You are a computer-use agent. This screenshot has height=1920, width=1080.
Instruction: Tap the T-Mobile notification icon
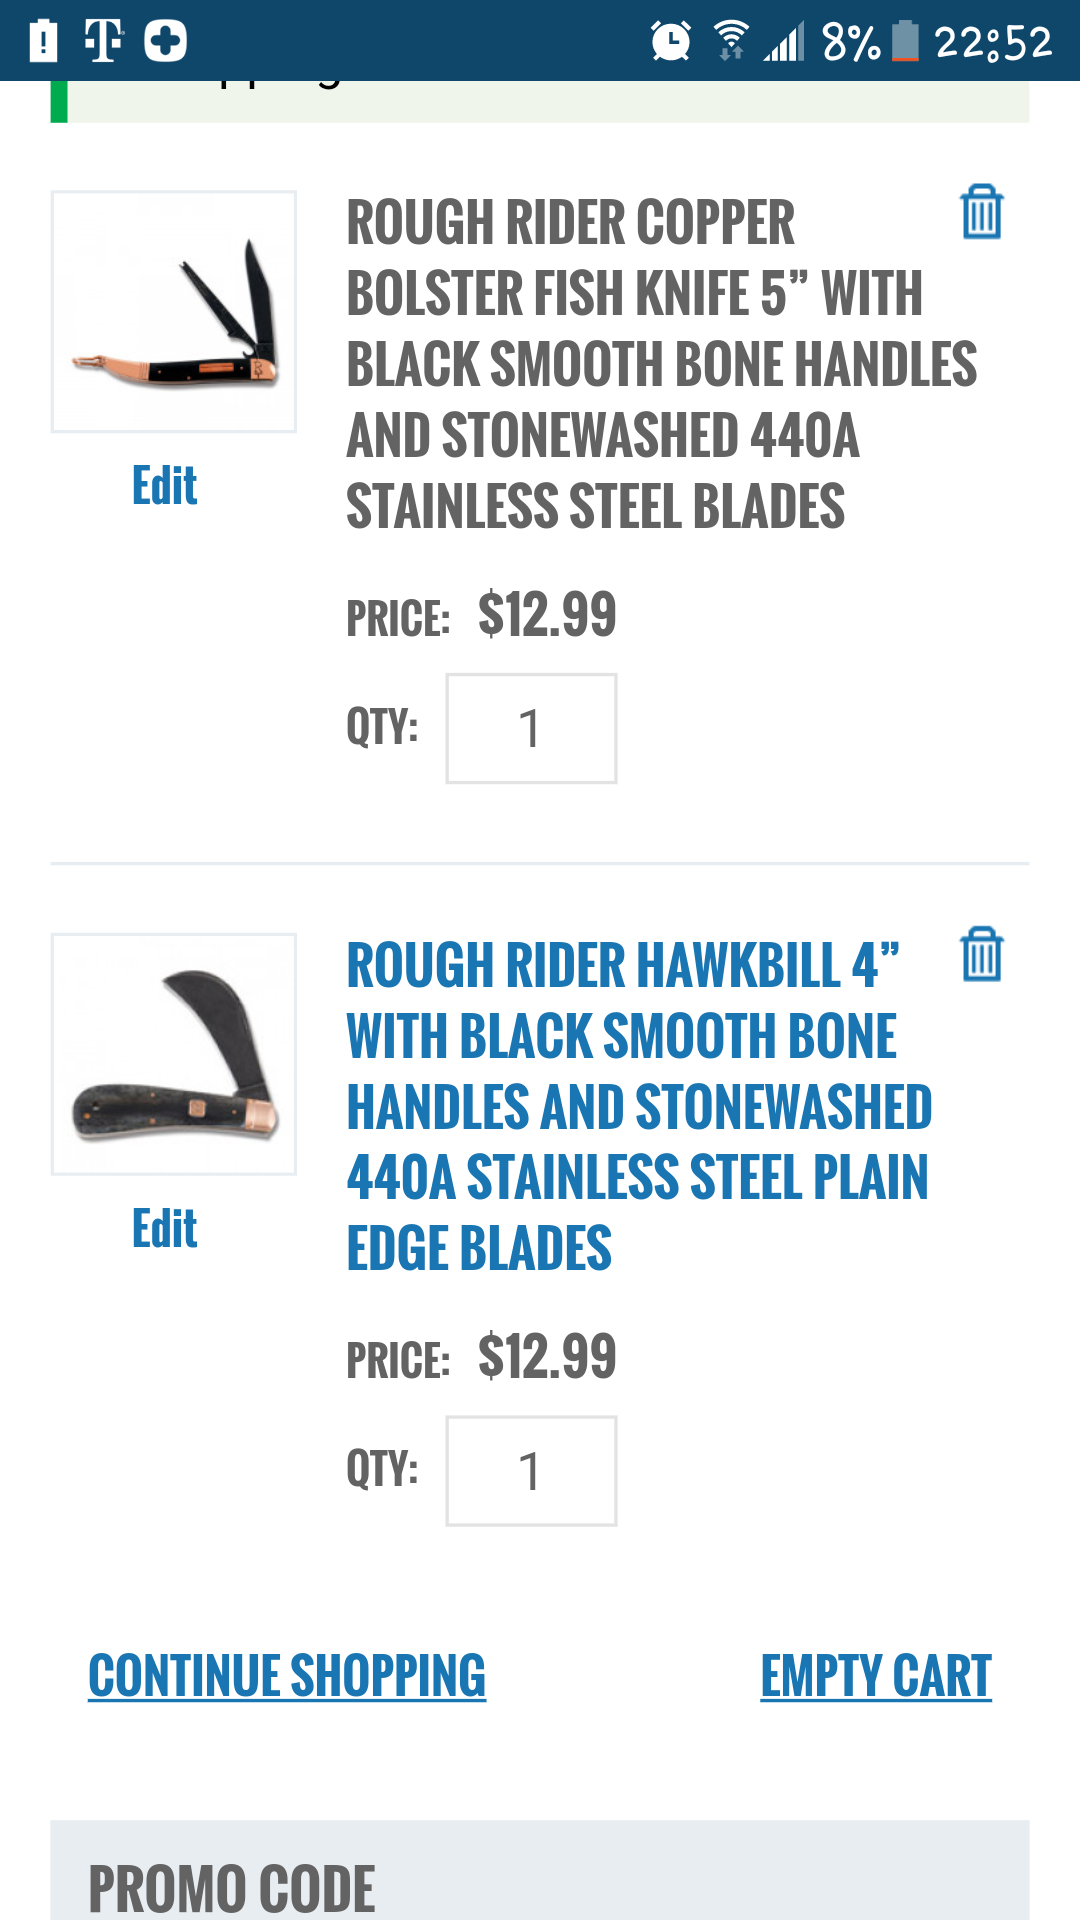pos(103,41)
